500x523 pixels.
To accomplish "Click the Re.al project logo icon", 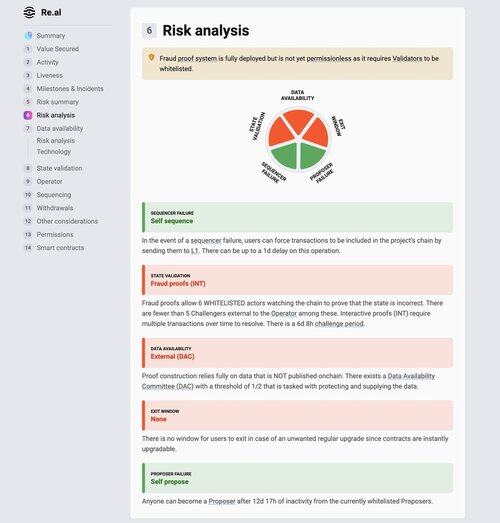I will coord(29,13).
